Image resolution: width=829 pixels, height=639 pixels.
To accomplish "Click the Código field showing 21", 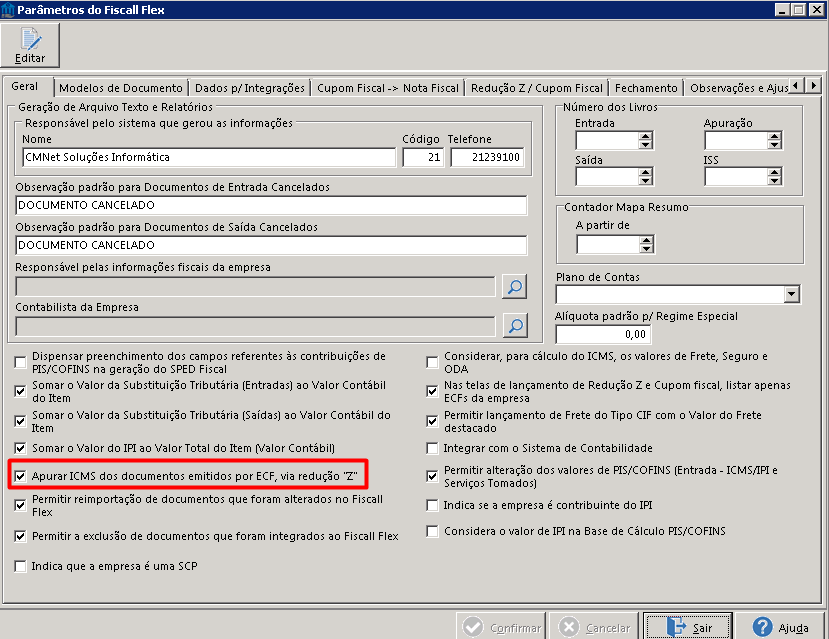I will [423, 157].
